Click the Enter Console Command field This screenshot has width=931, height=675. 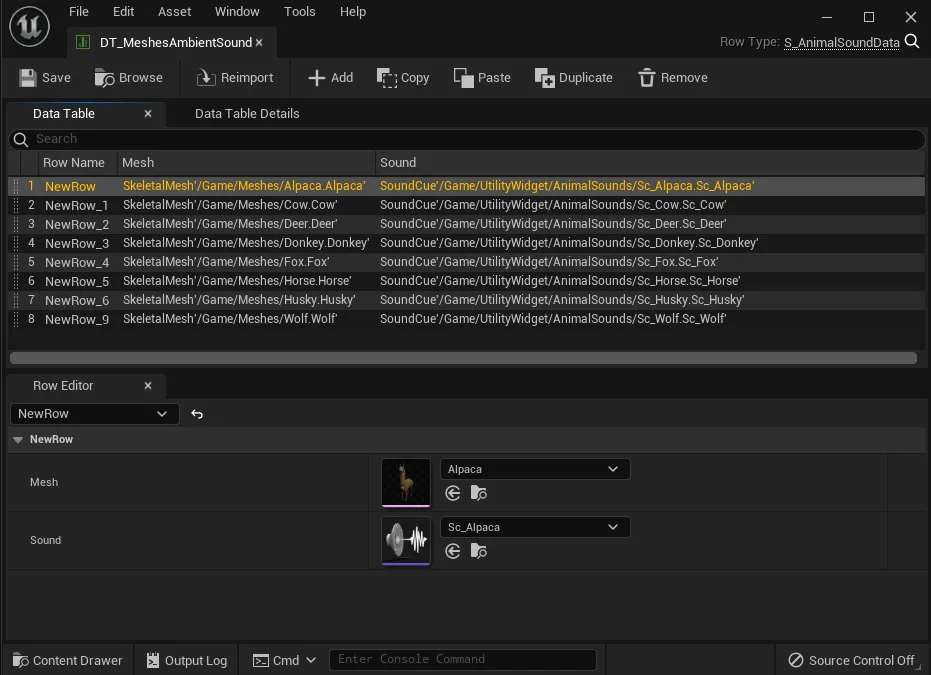coord(462,660)
